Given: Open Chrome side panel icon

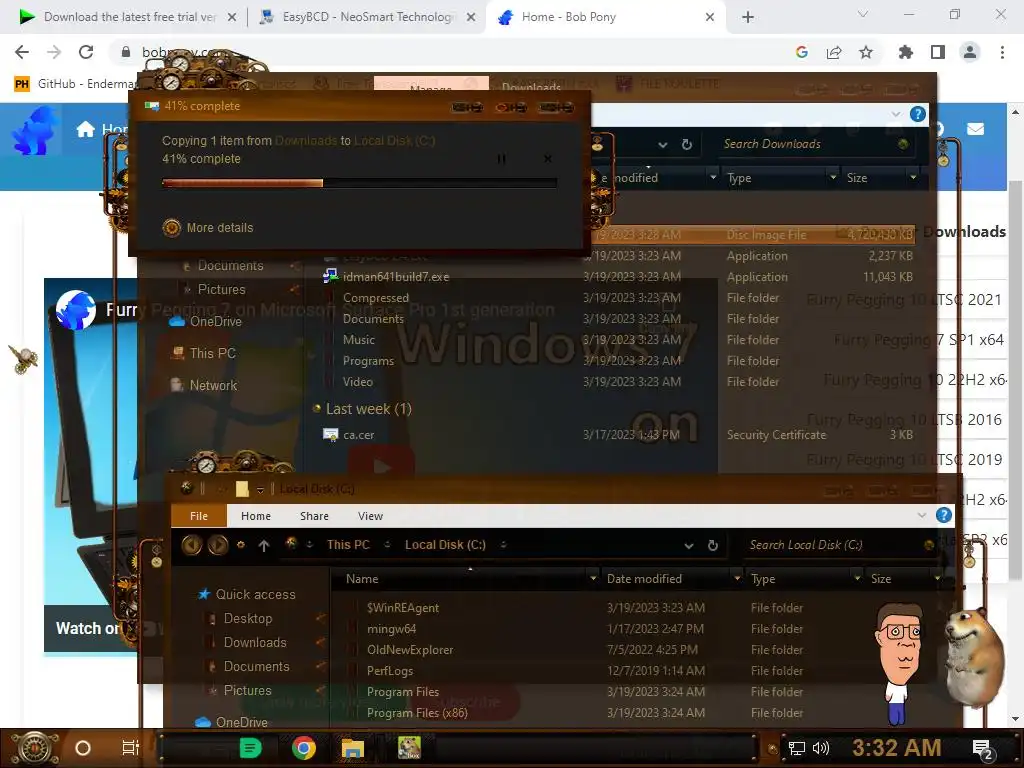Looking at the screenshot, I should [938, 52].
